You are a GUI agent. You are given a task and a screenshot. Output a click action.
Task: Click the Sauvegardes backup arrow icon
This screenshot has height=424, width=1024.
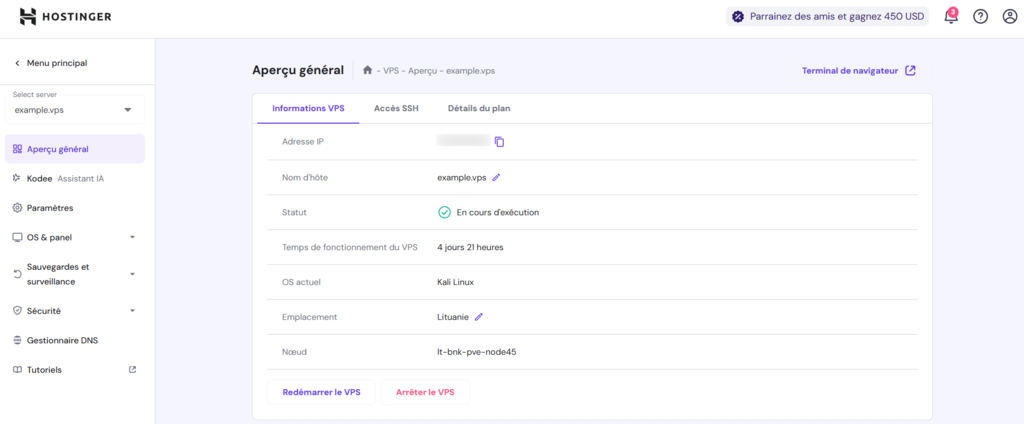coord(18,274)
